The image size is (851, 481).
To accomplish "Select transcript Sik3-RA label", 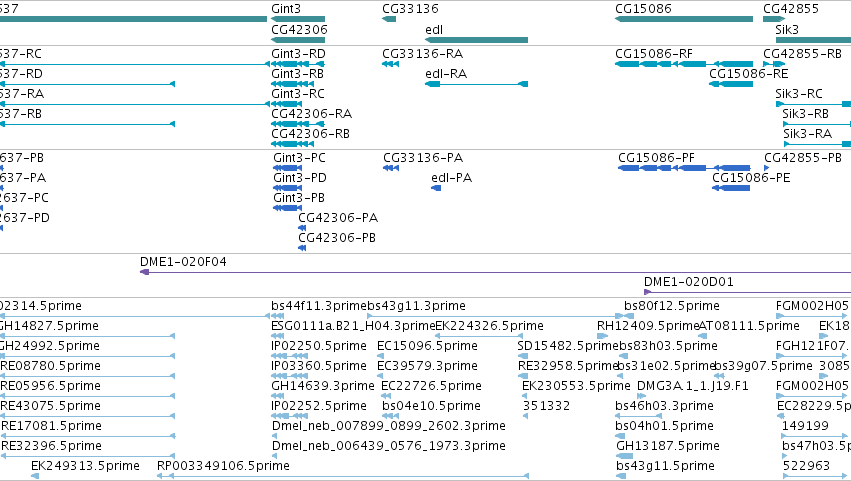I will click(808, 134).
